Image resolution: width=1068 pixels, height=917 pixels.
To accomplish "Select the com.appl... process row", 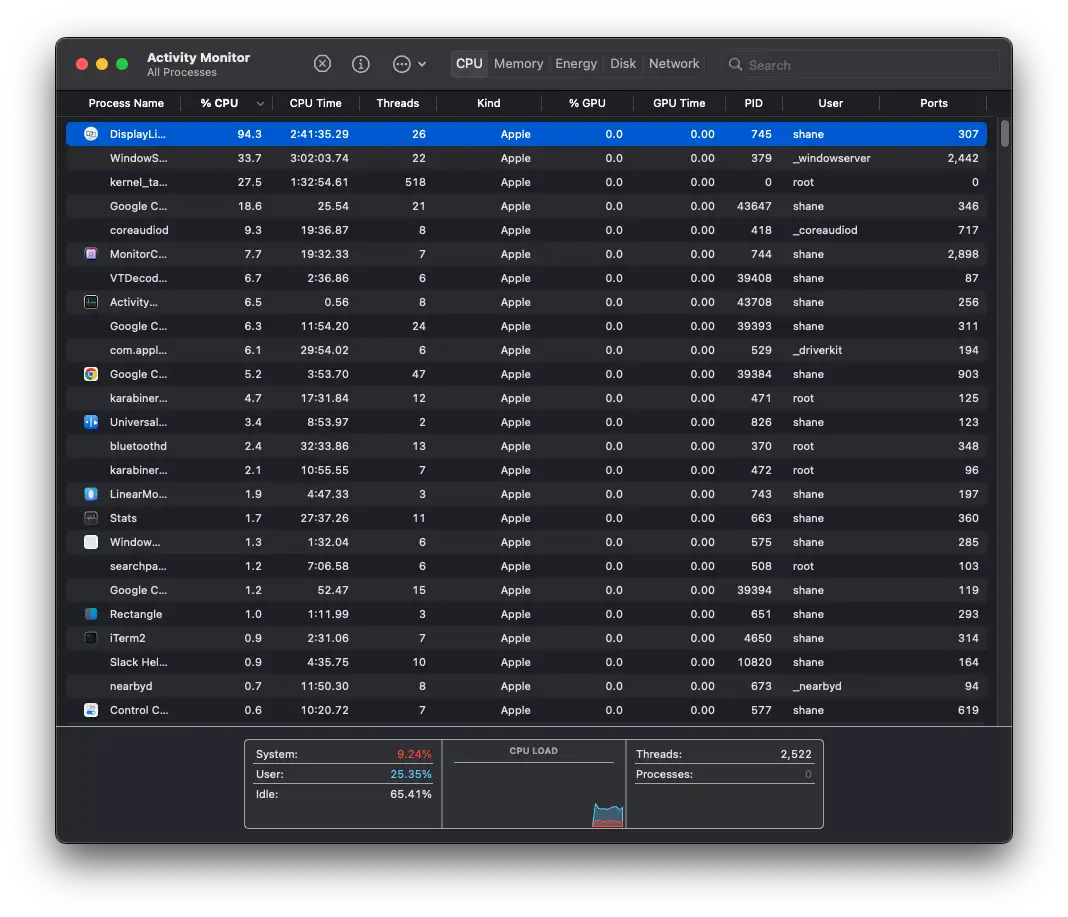I will coord(526,350).
